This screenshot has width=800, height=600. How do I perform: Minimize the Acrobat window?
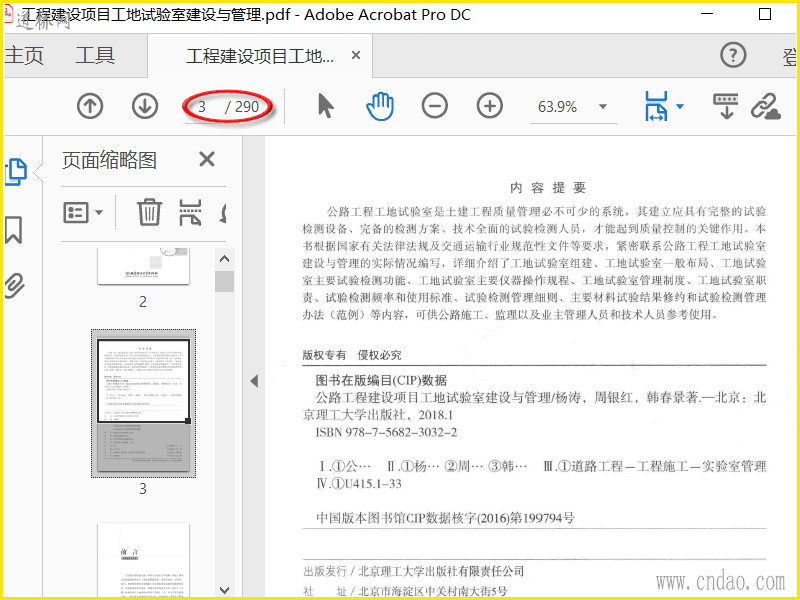click(x=707, y=14)
